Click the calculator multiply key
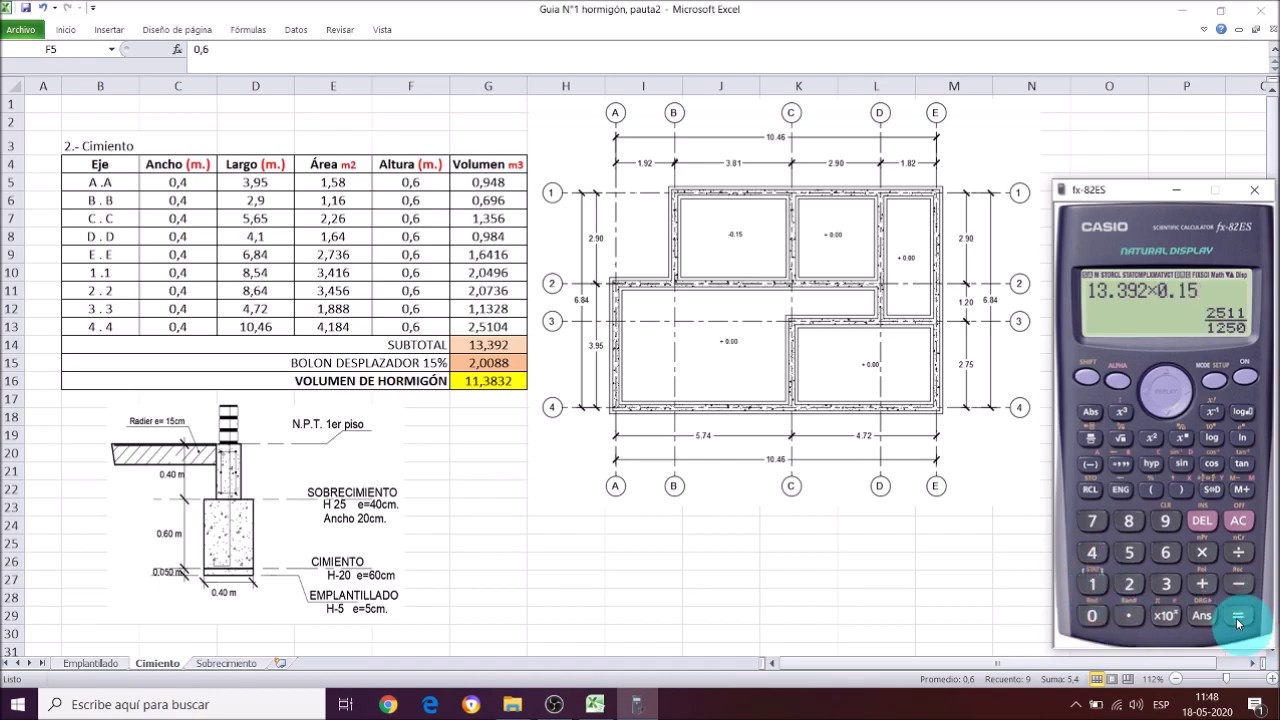This screenshot has height=720, width=1280. [x=1202, y=552]
